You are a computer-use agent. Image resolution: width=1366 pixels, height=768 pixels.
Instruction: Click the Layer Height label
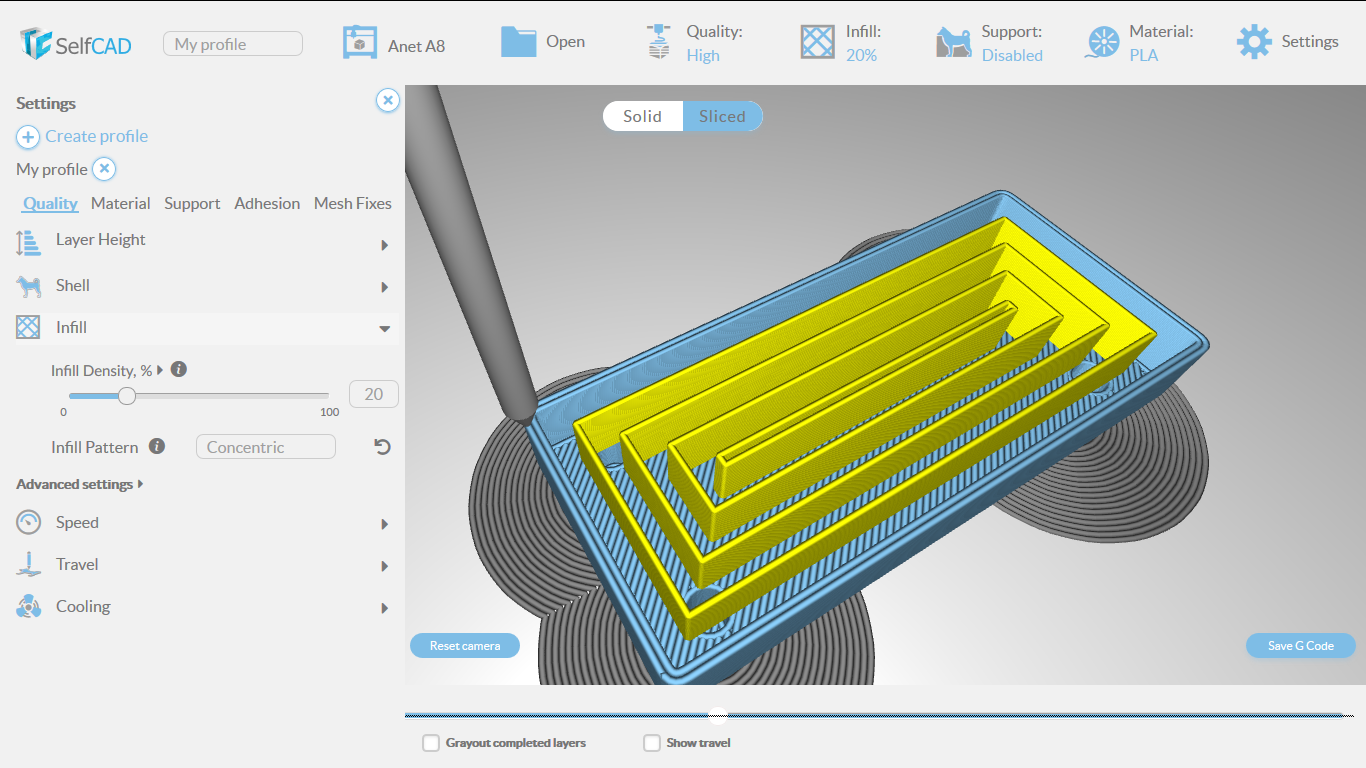(100, 239)
